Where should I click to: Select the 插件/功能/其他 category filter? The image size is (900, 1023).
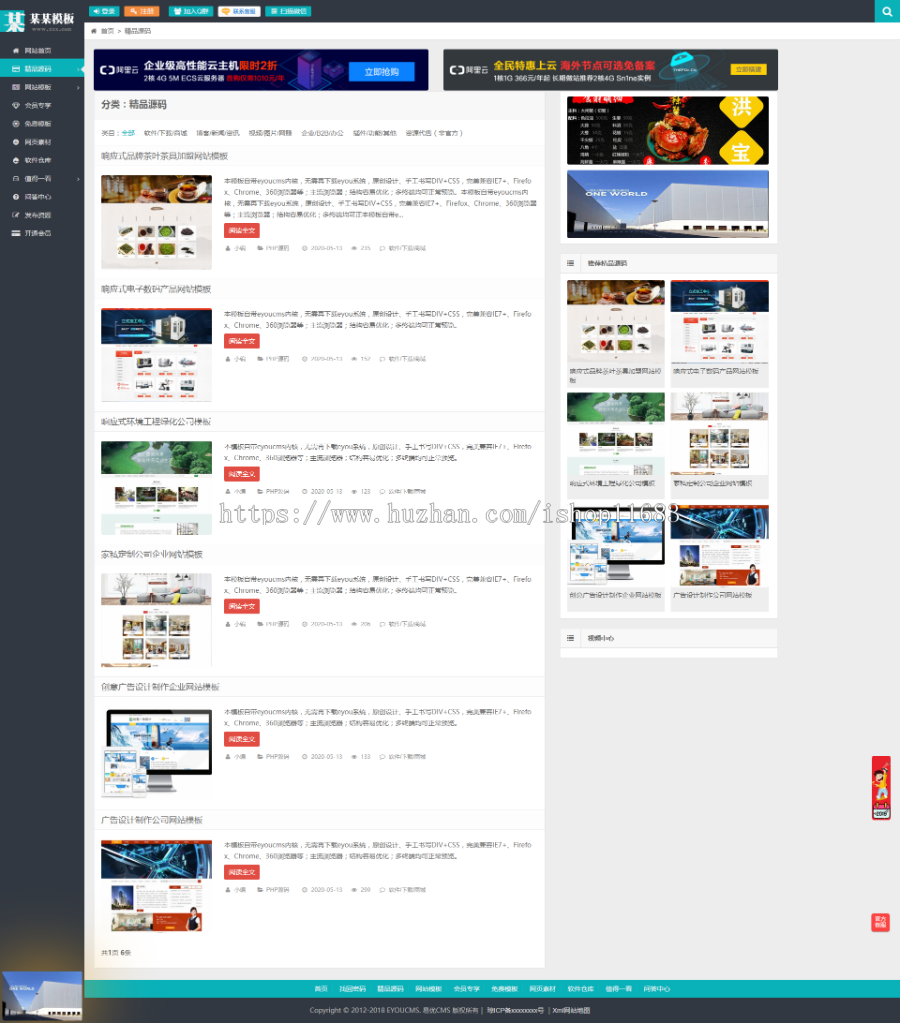[375, 133]
